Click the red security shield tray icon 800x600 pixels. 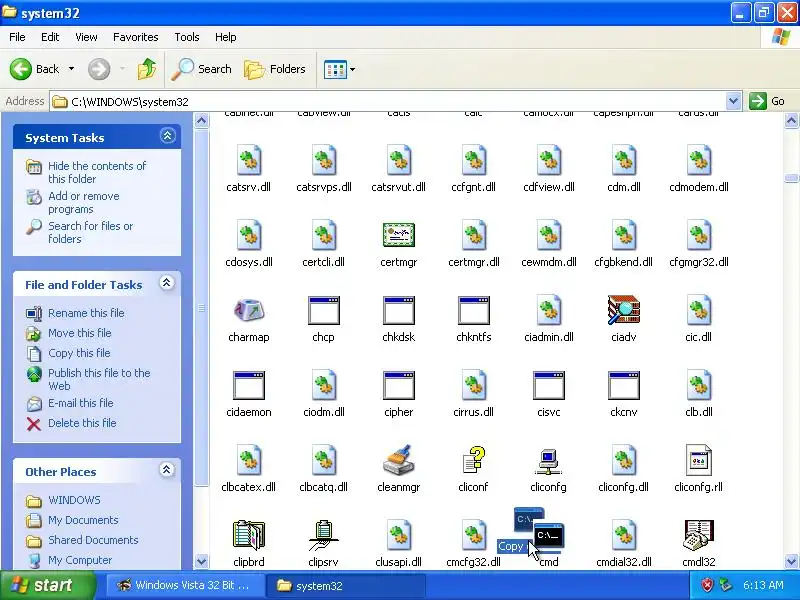pyautogui.click(x=707, y=585)
